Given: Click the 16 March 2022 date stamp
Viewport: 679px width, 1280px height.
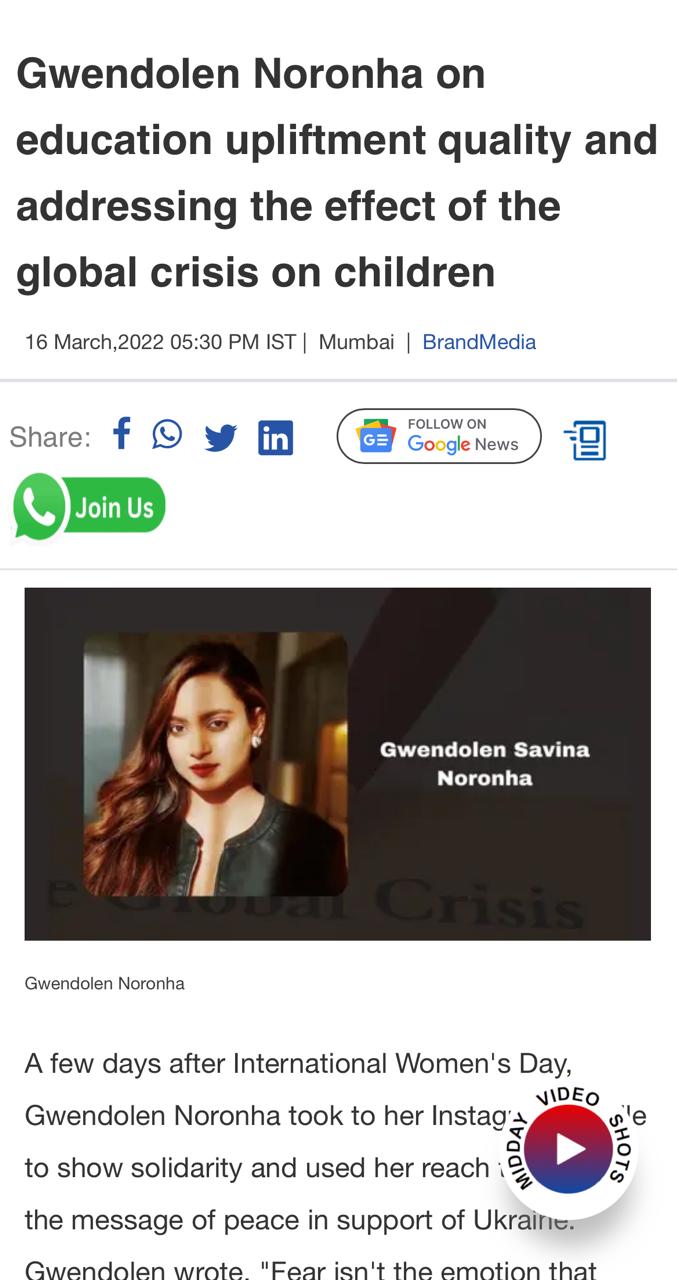Looking at the screenshot, I should (x=160, y=342).
